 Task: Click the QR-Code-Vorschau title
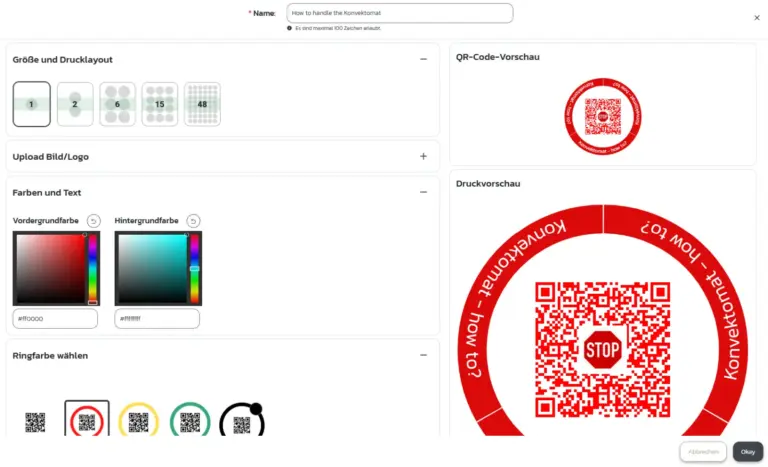pyautogui.click(x=498, y=57)
